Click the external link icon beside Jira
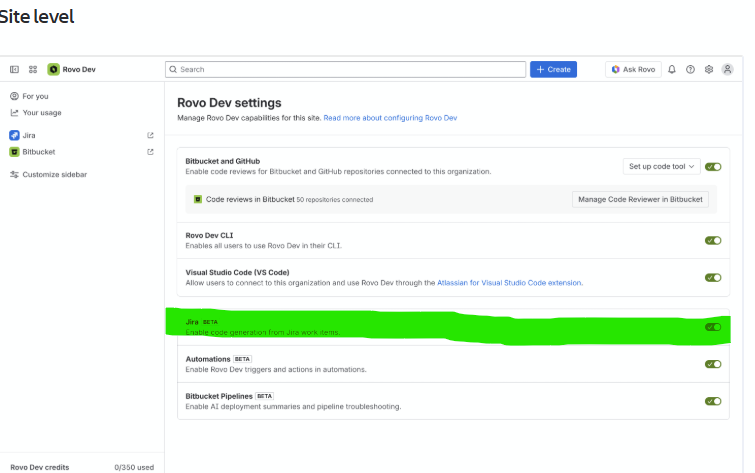Viewport: 755px width, 473px height. (x=150, y=135)
